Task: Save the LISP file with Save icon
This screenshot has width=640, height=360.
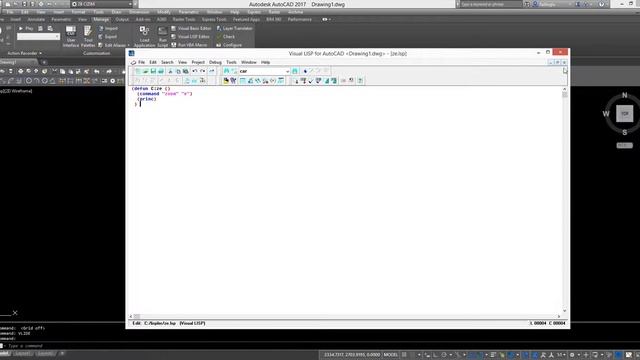Action: tap(153, 71)
